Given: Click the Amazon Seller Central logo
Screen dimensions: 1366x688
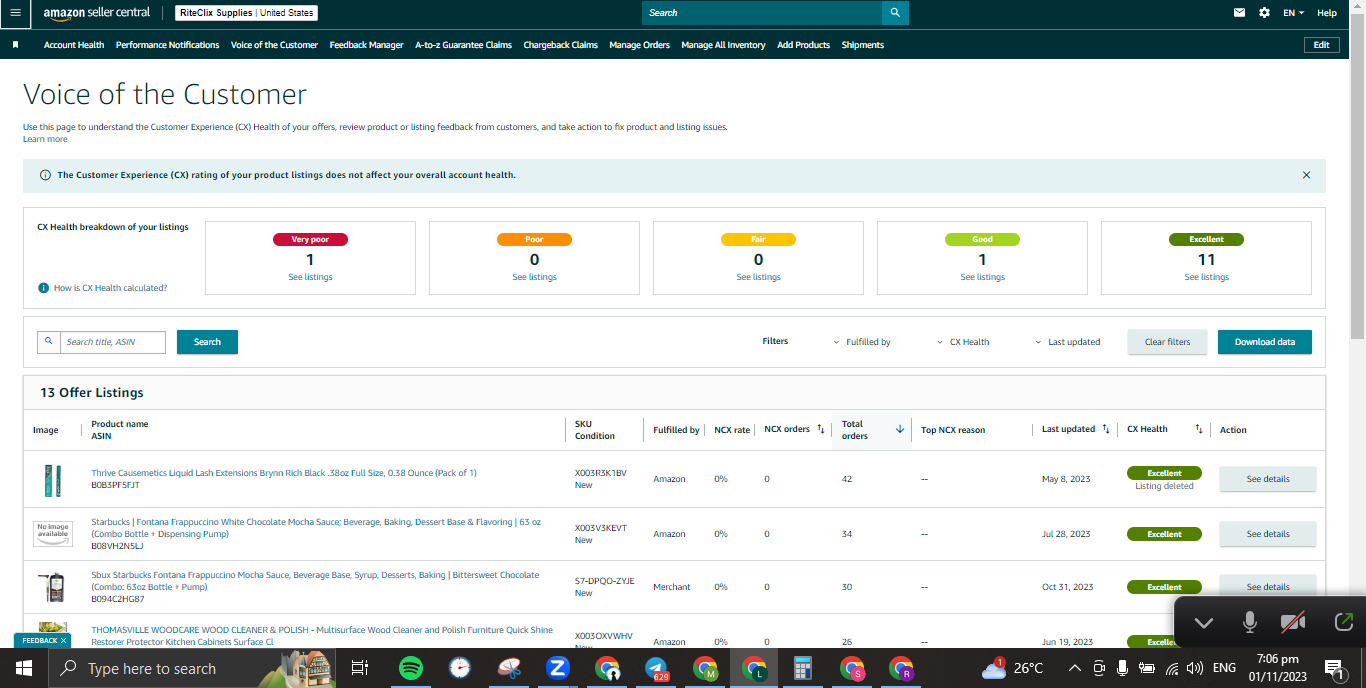Looking at the screenshot, I should click(97, 13).
